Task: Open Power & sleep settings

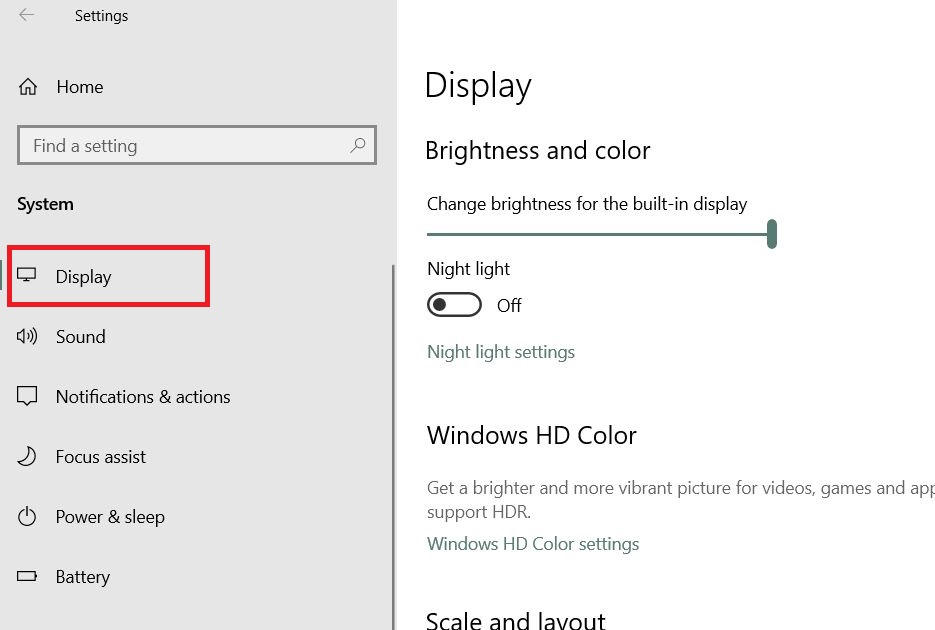Action: coord(110,517)
